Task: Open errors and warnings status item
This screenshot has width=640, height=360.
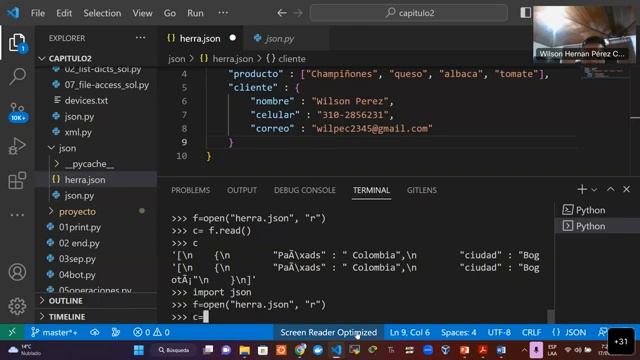Action: point(151,332)
